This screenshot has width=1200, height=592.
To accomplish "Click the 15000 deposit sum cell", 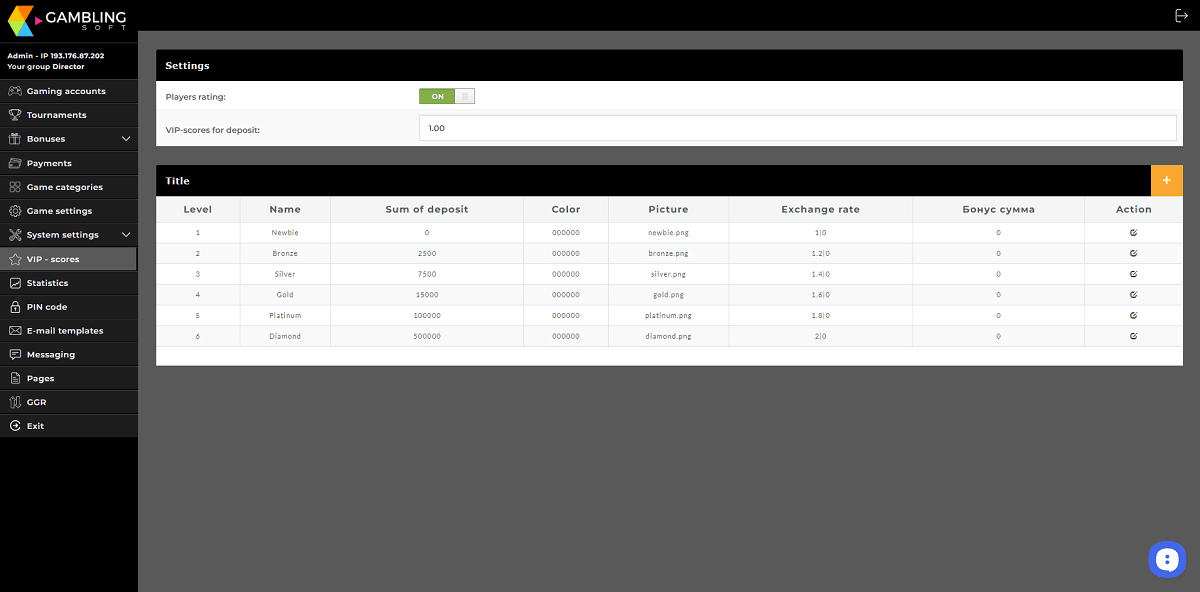I will [x=427, y=295].
